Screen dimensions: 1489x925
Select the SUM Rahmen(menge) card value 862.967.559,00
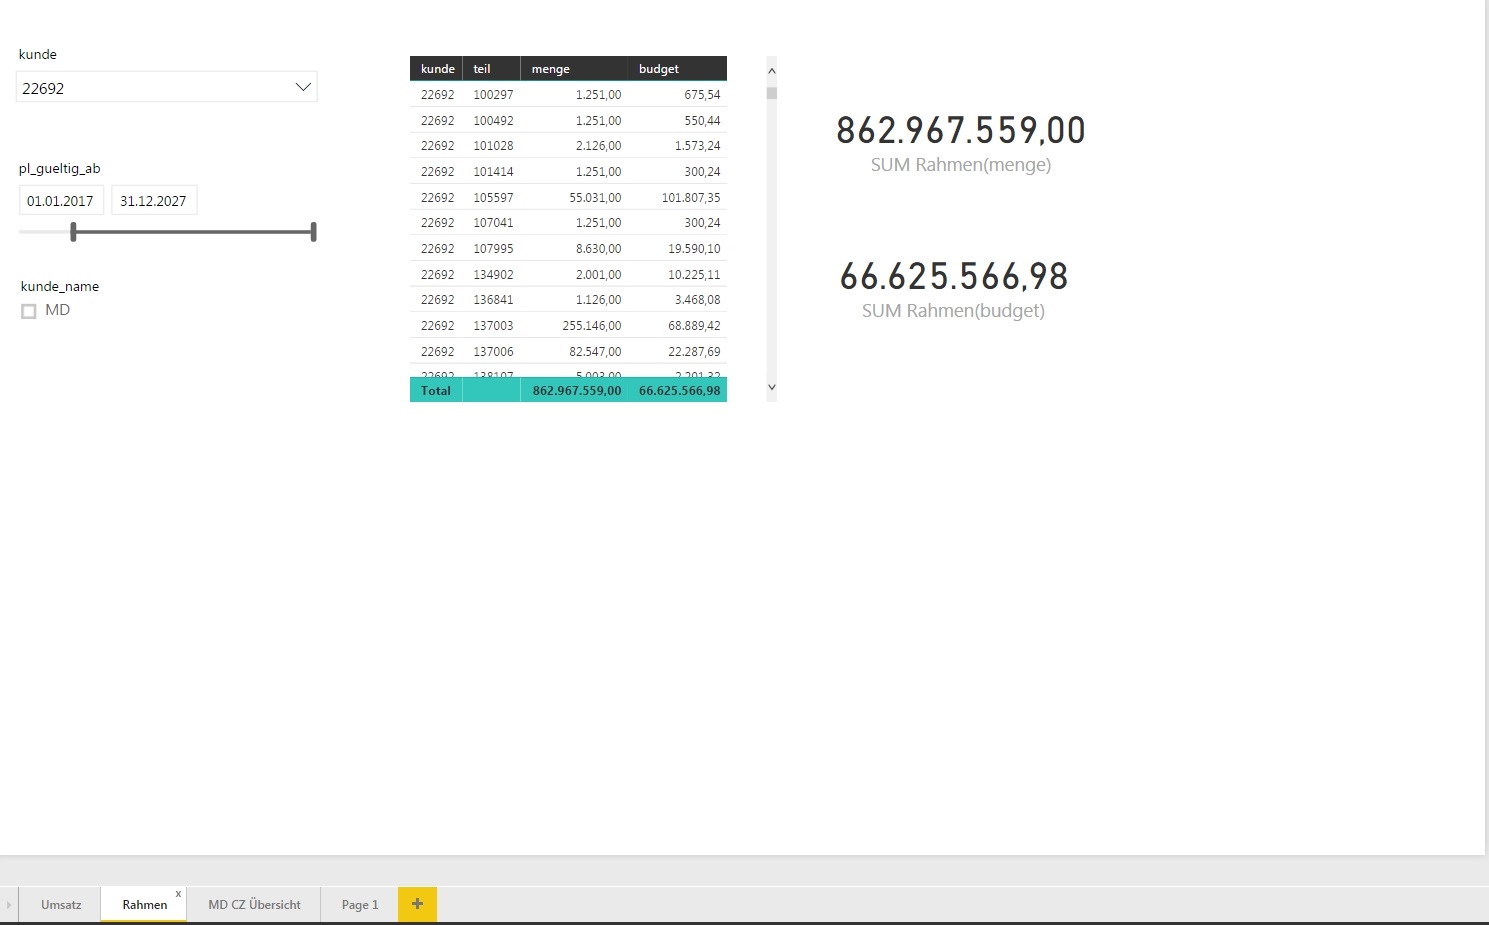[x=961, y=130]
